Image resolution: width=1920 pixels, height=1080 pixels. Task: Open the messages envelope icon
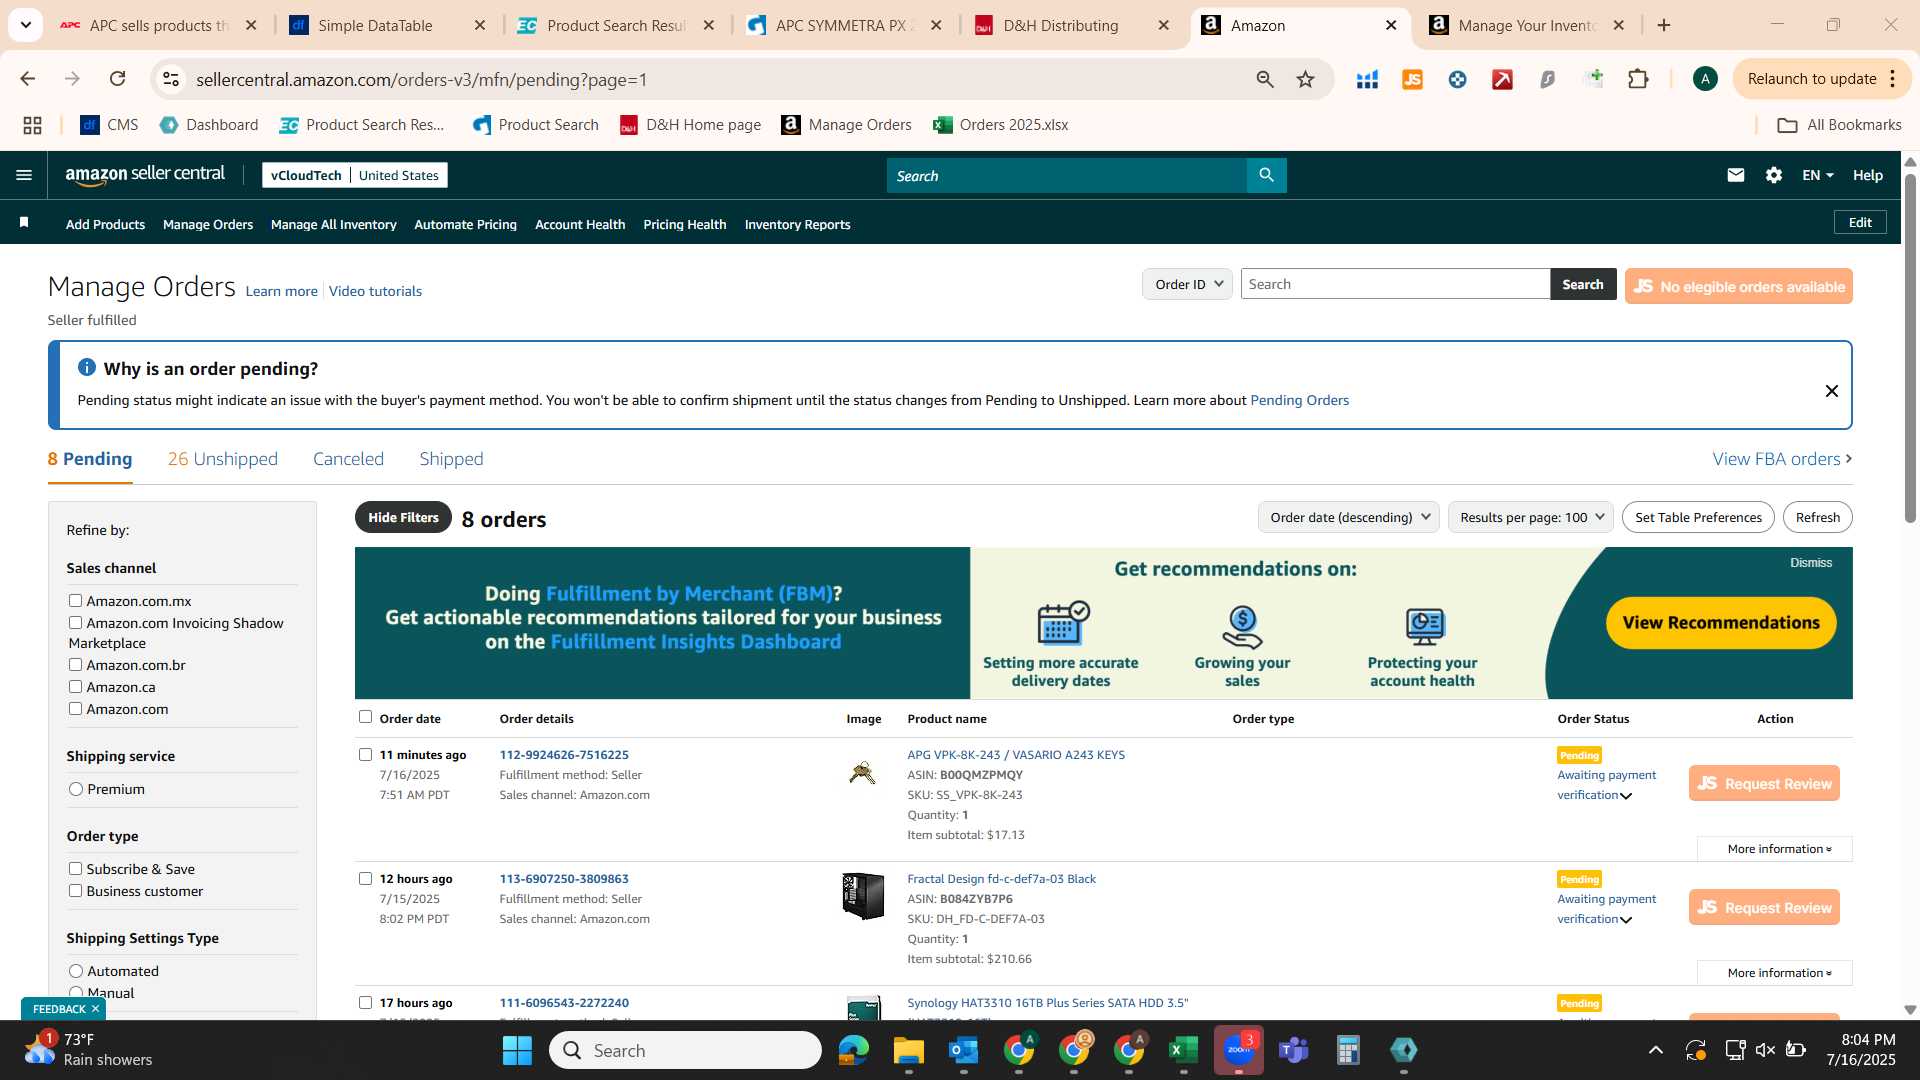[1735, 175]
